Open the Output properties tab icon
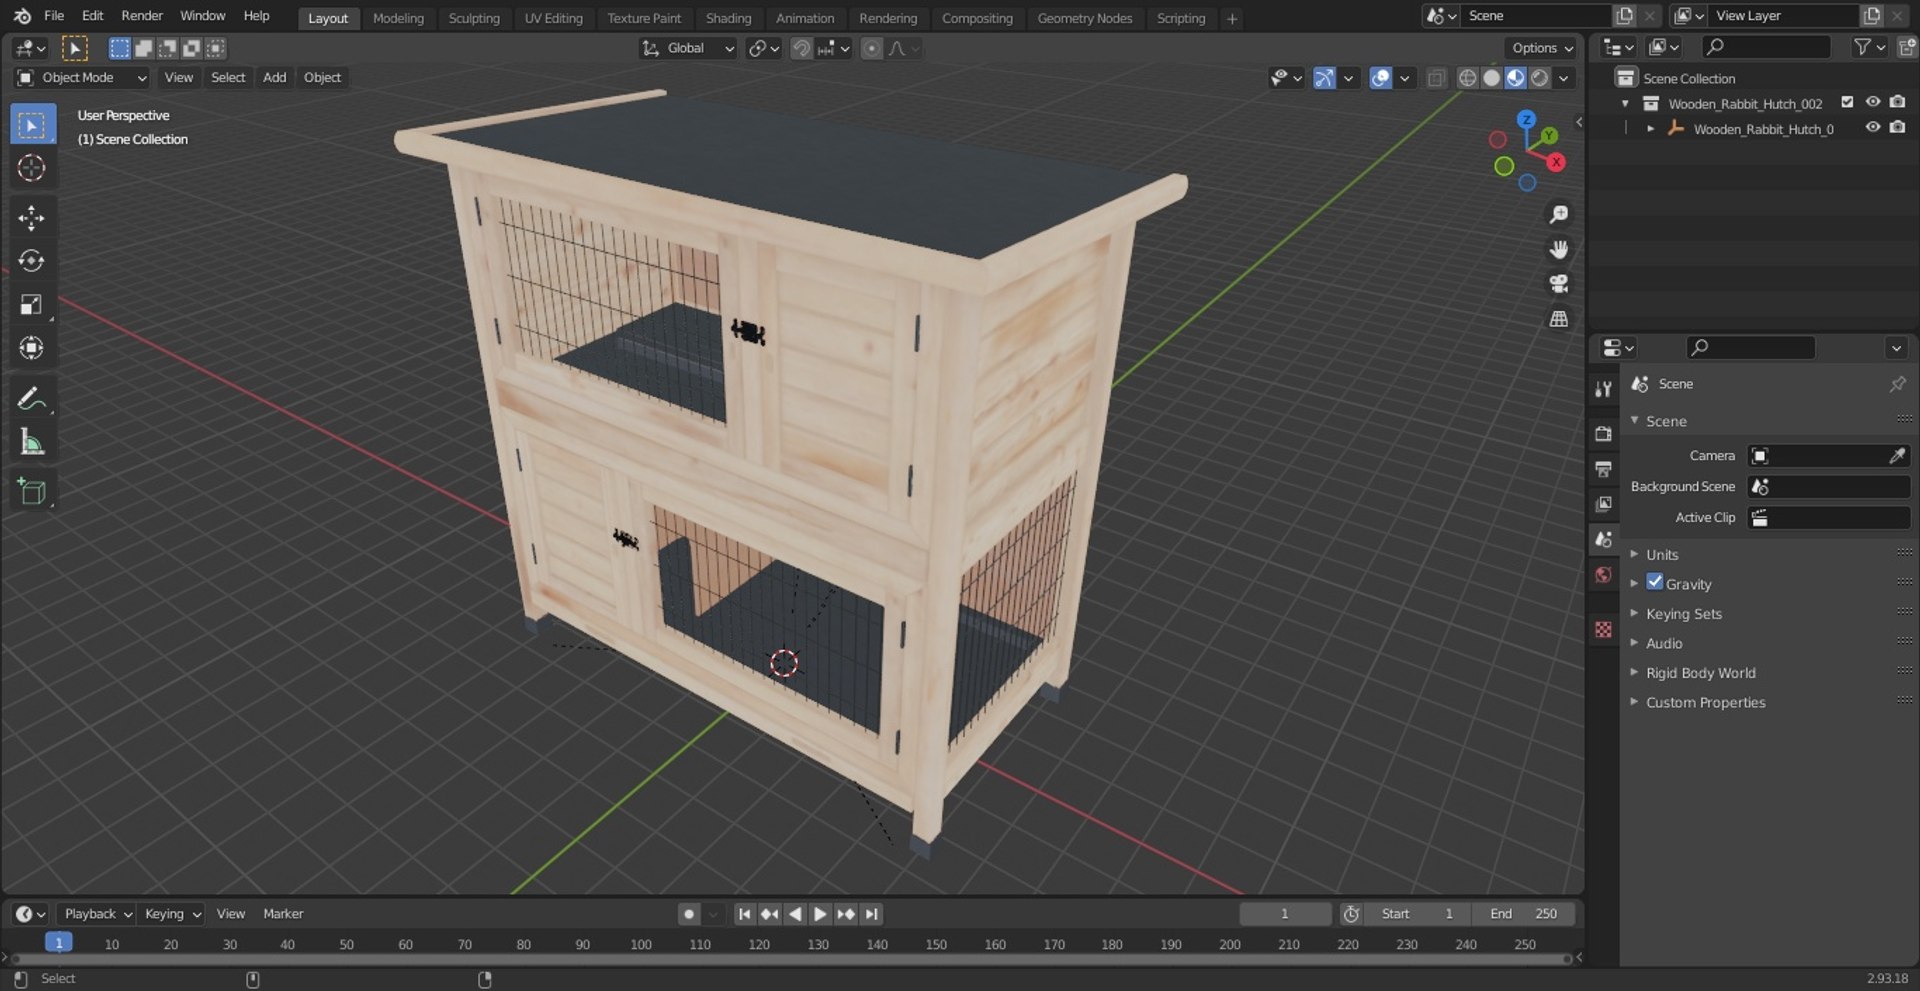Screen dimensions: 1920x991 (x=1604, y=469)
